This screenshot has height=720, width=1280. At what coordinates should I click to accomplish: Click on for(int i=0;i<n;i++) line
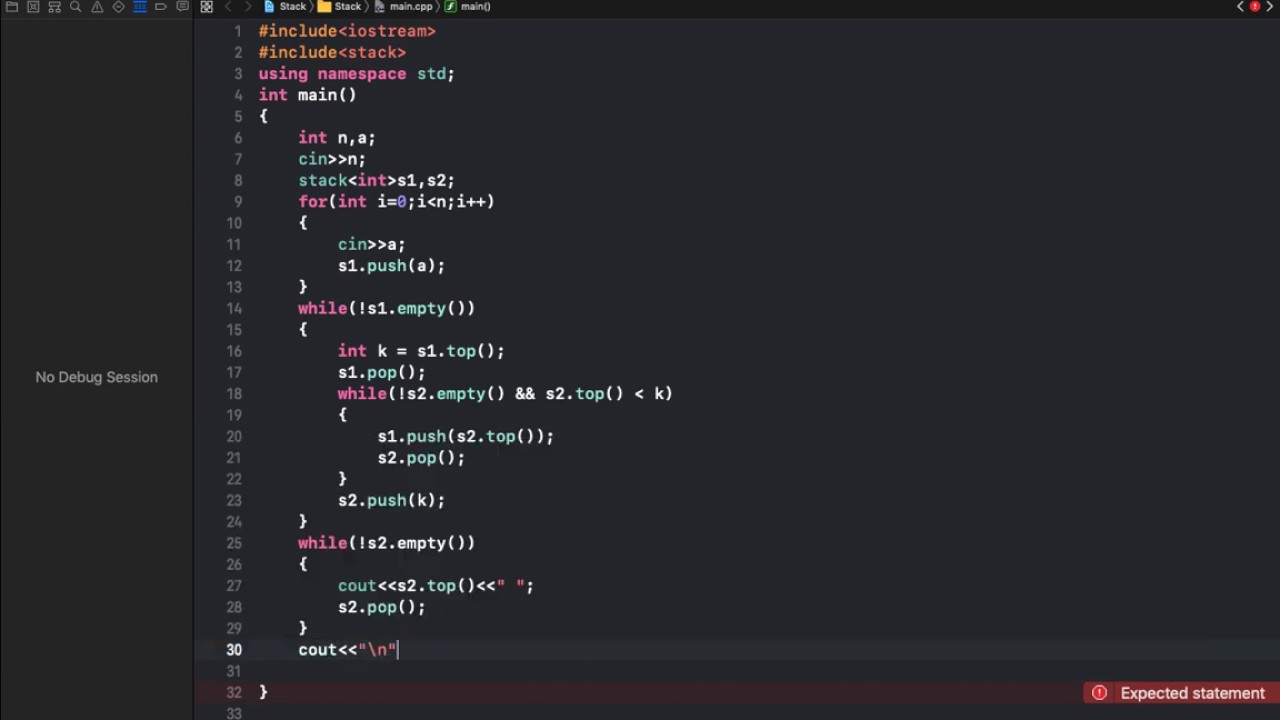pyautogui.click(x=396, y=202)
